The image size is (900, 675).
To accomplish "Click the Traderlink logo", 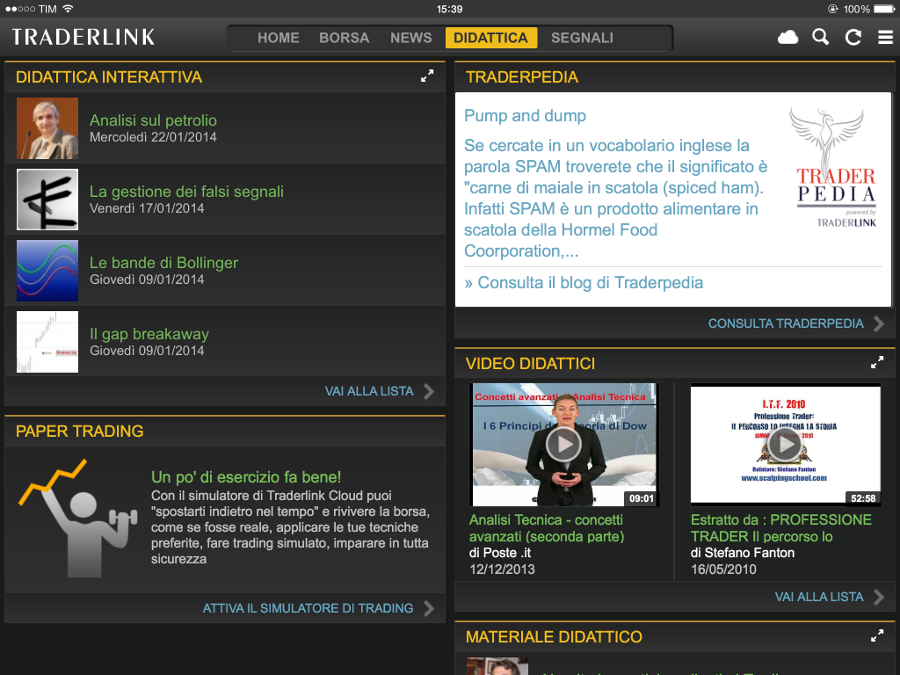I will (84, 38).
